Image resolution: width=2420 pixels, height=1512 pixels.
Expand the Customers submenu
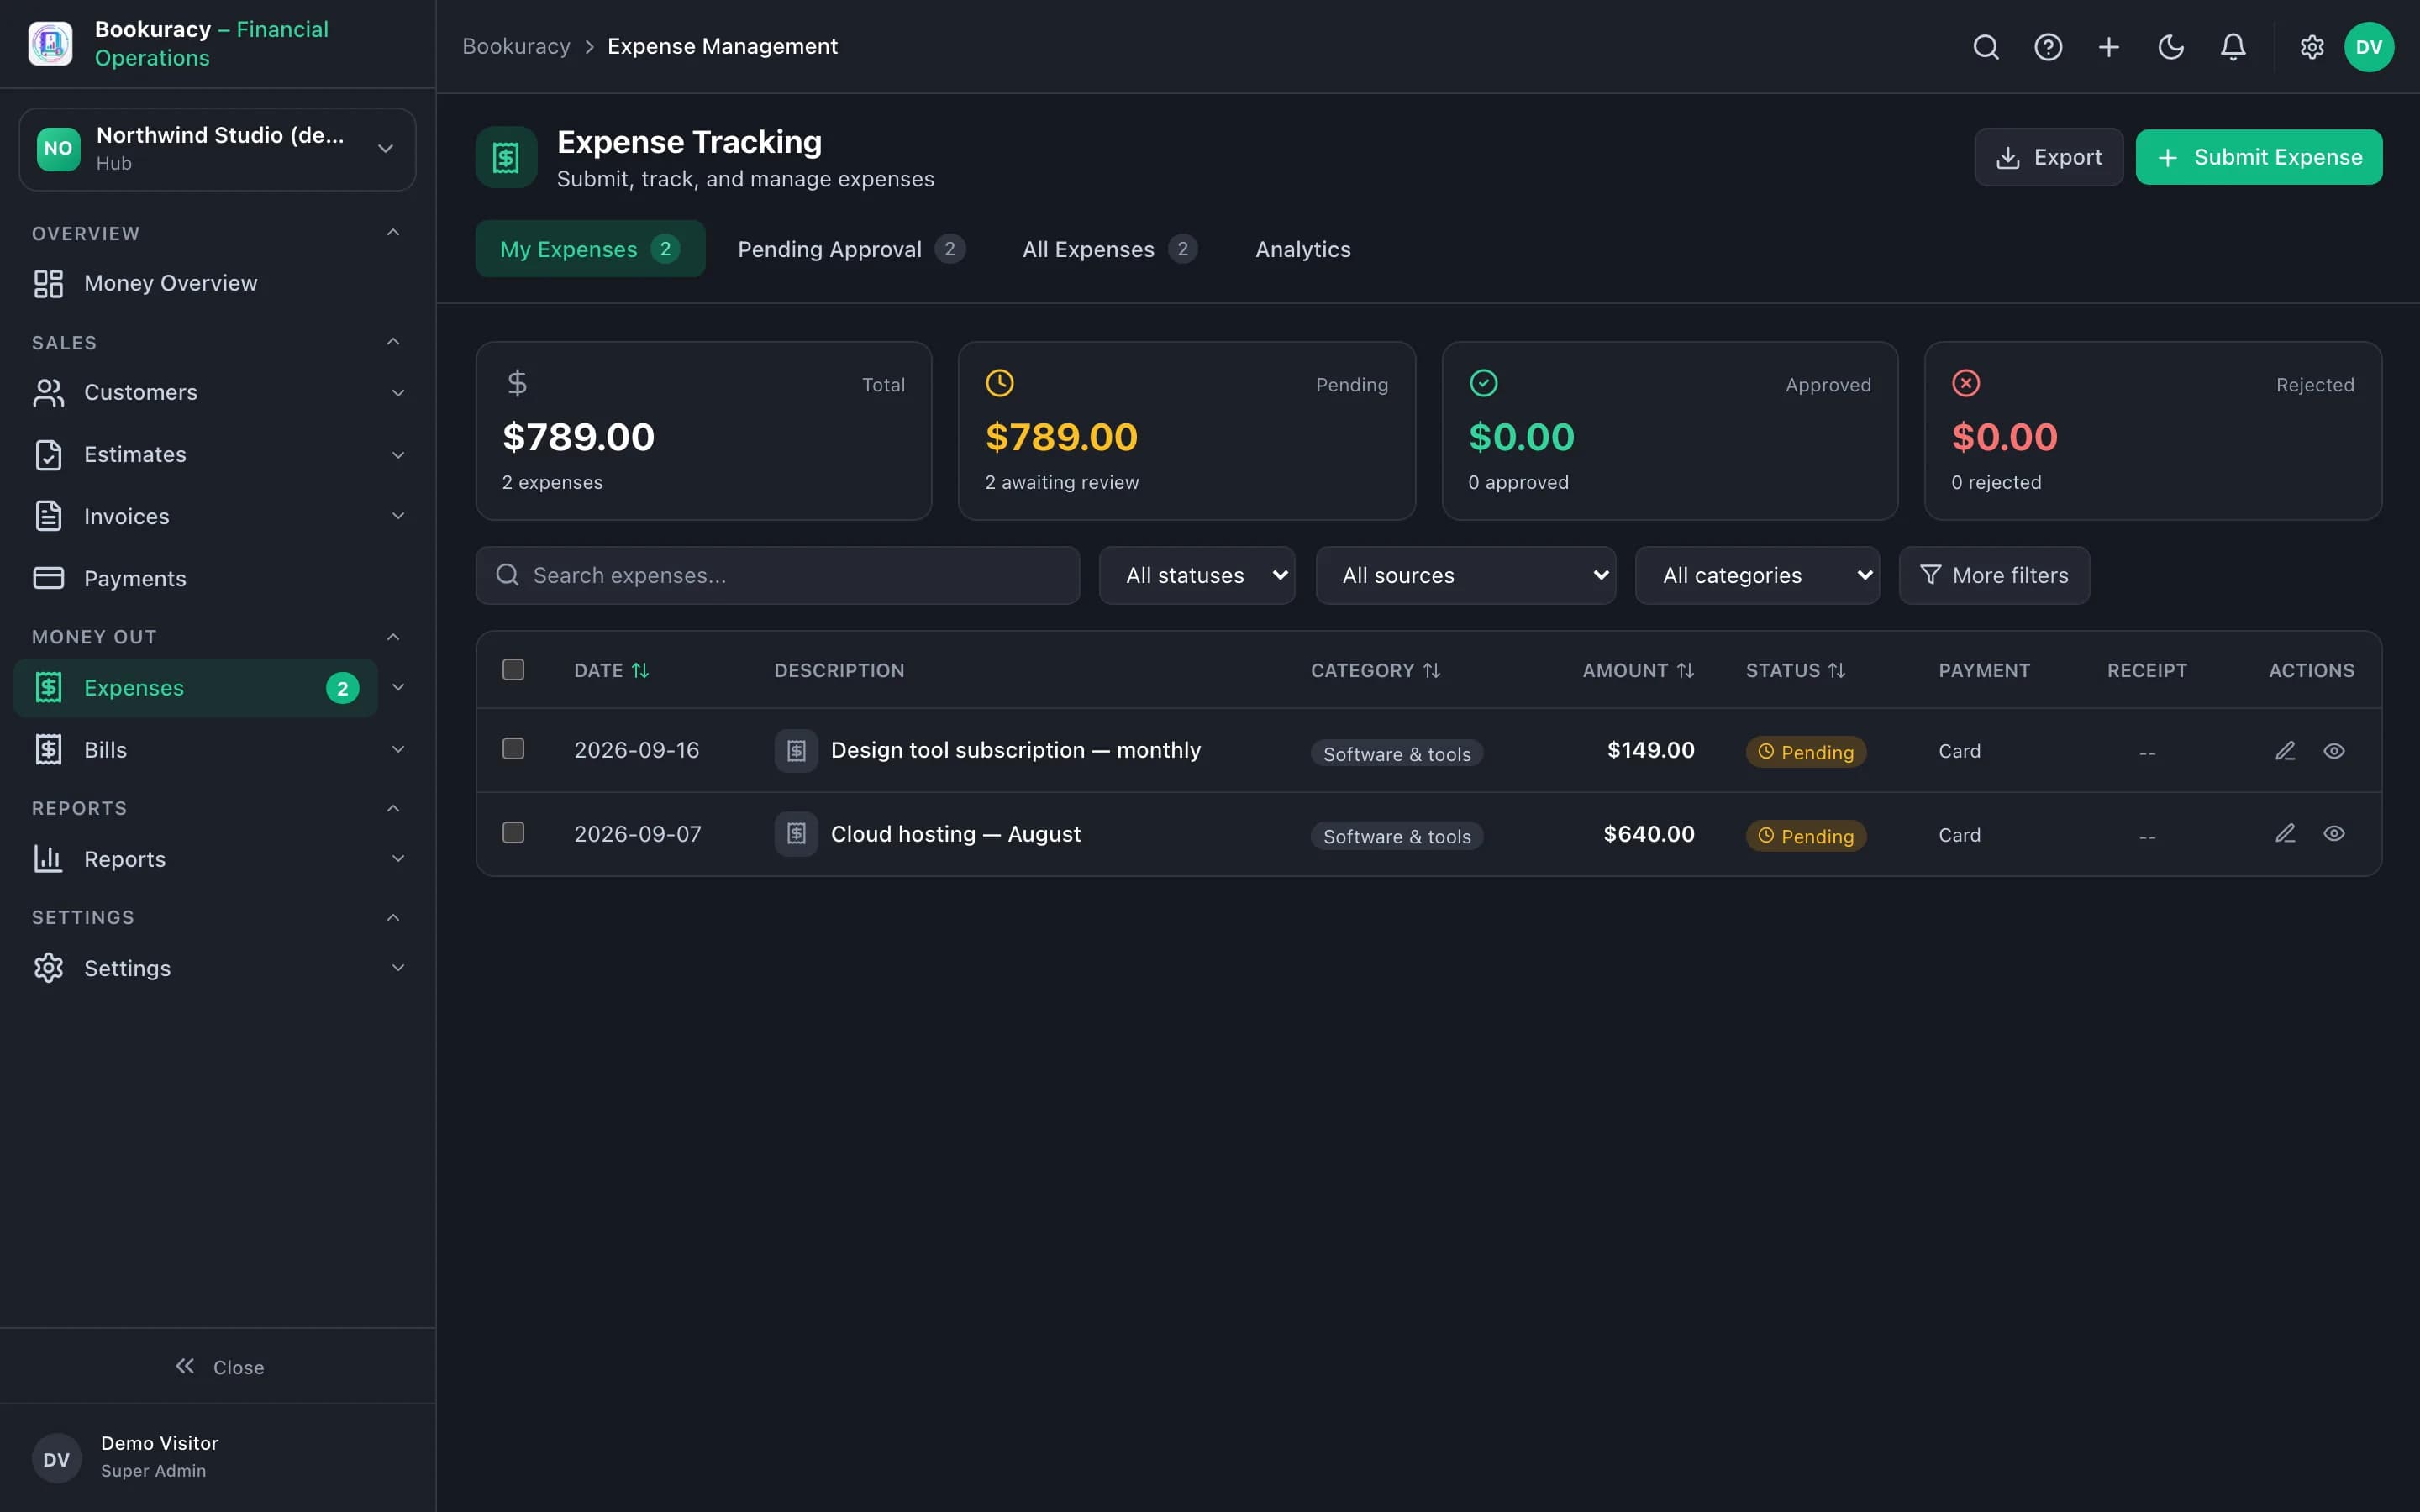[x=398, y=393]
